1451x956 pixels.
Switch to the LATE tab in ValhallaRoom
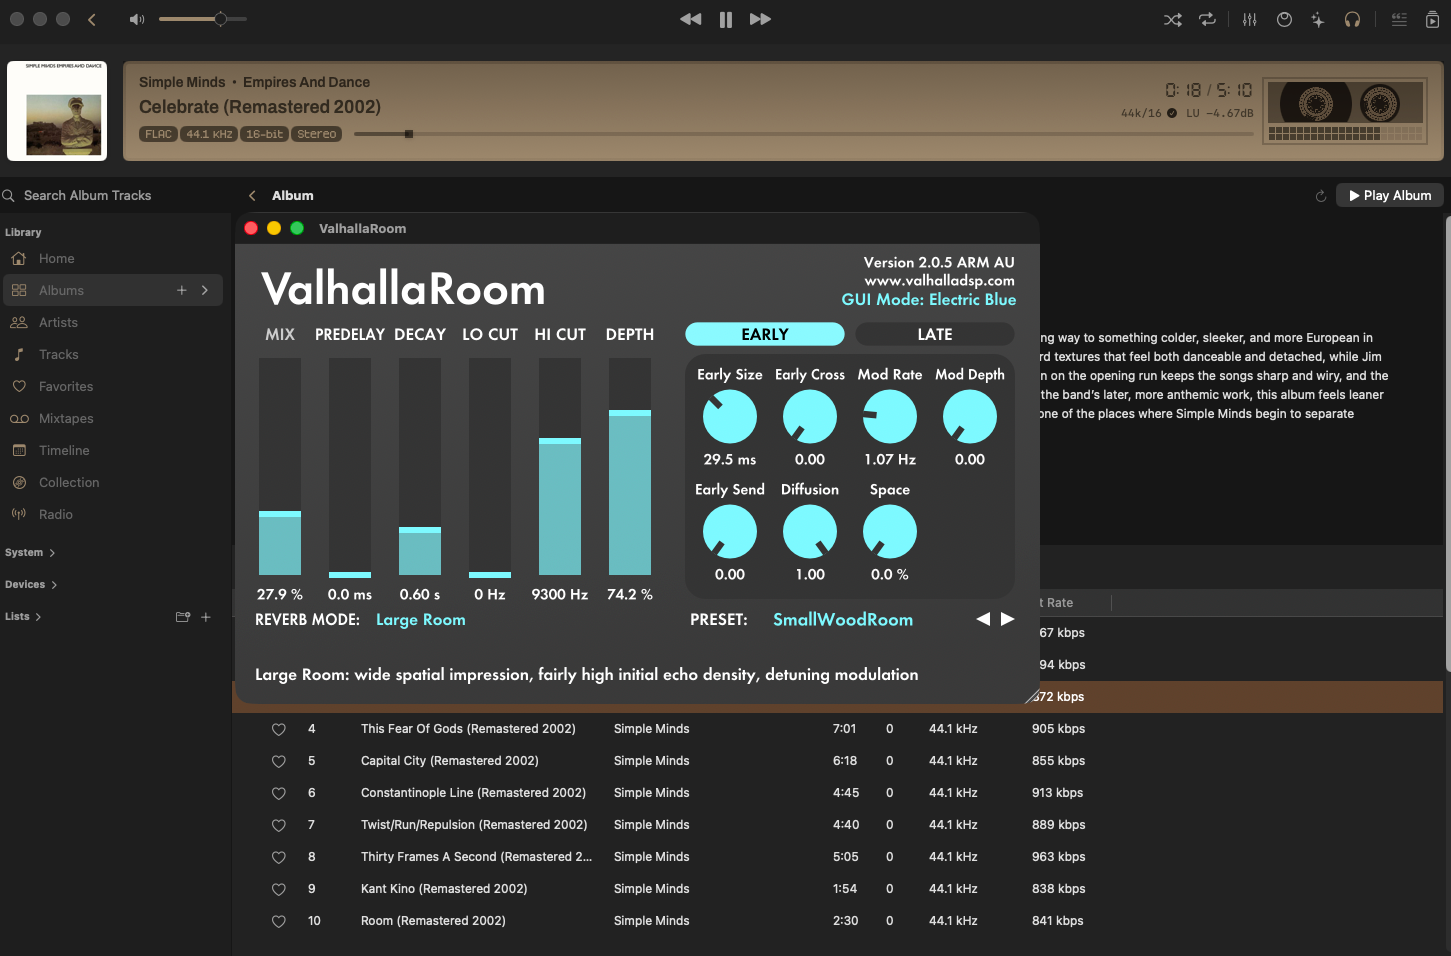(x=935, y=334)
